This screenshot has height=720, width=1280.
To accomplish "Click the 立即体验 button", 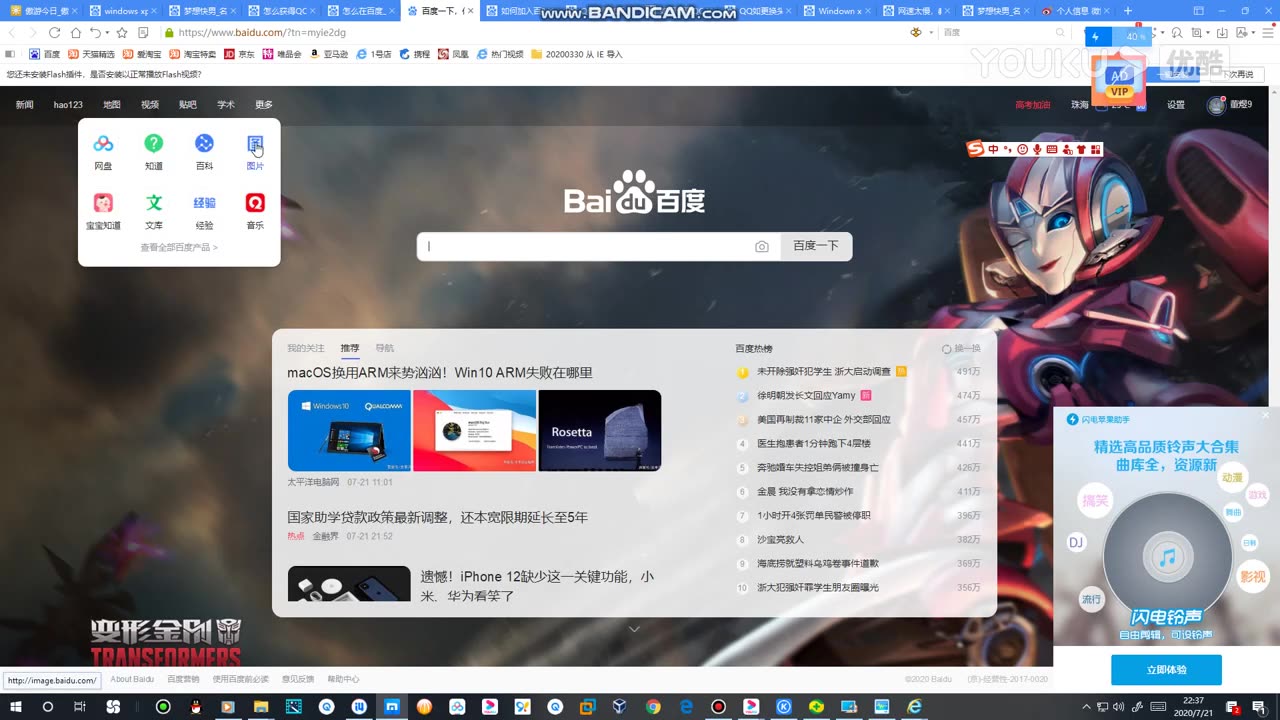I will tap(1166, 670).
